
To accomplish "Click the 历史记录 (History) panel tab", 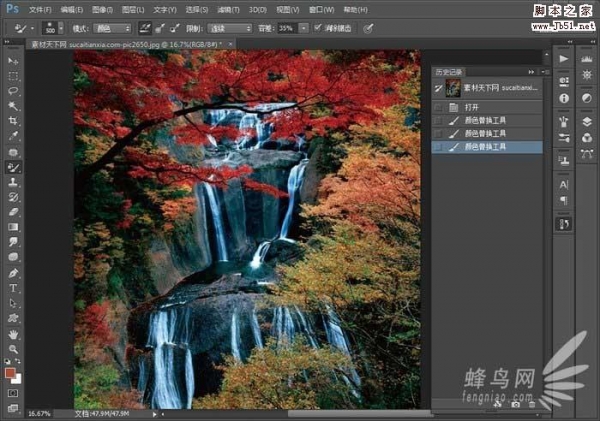I will click(450, 73).
